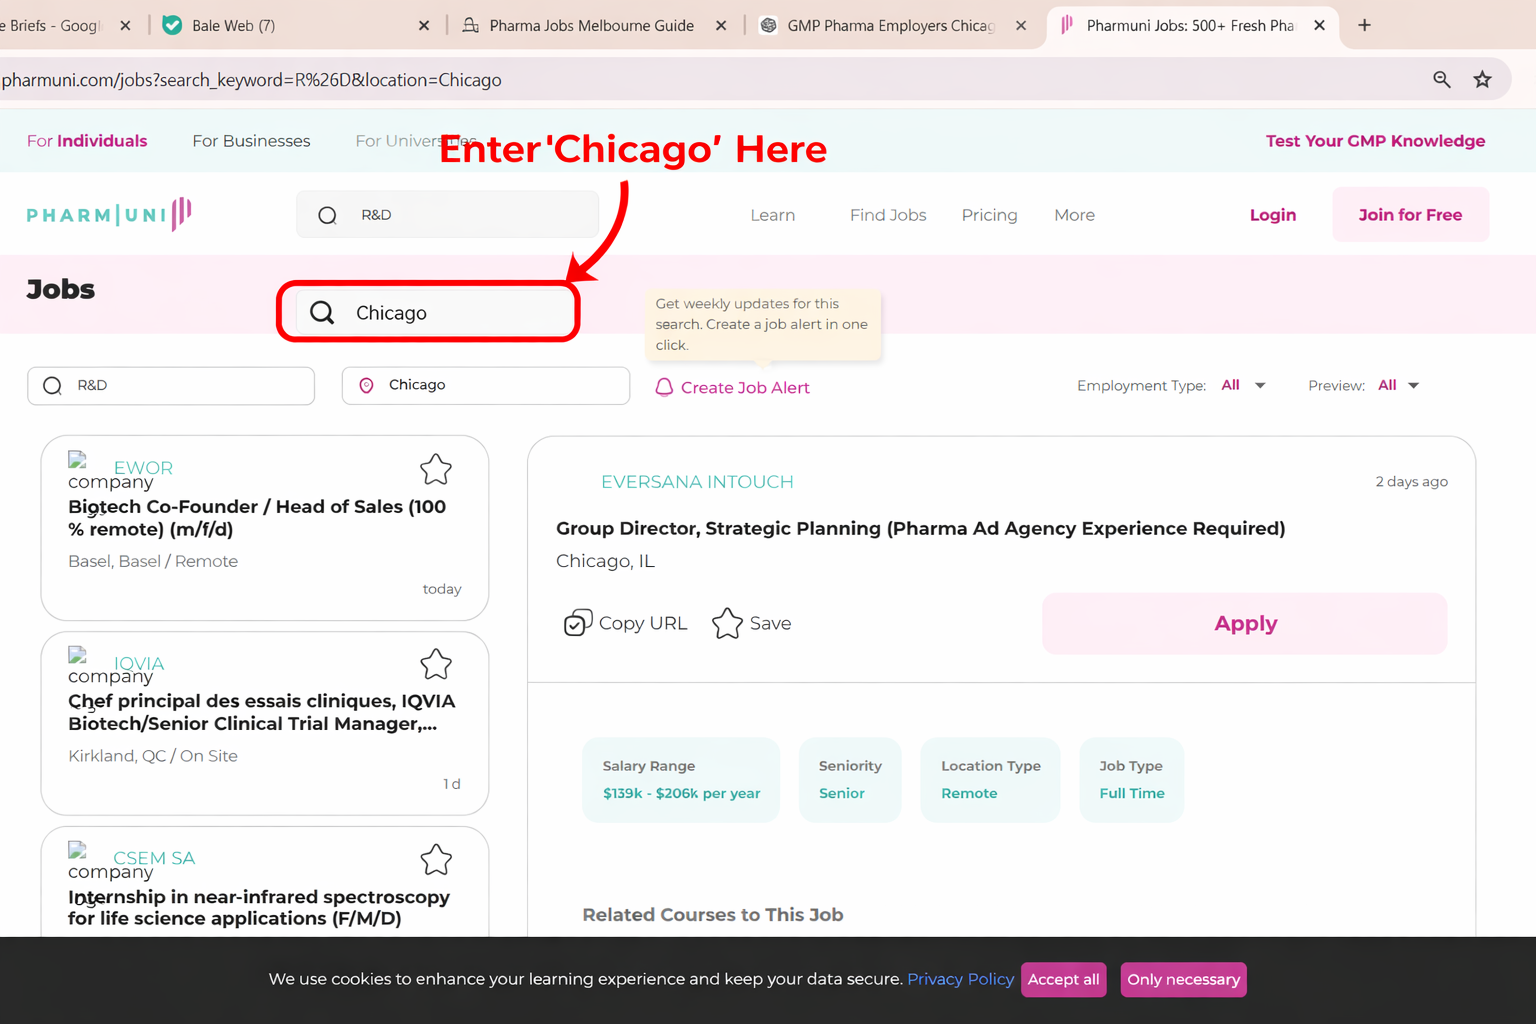The height and width of the screenshot is (1024, 1536).
Task: Star the CSEM SA internship job
Action: click(x=436, y=860)
